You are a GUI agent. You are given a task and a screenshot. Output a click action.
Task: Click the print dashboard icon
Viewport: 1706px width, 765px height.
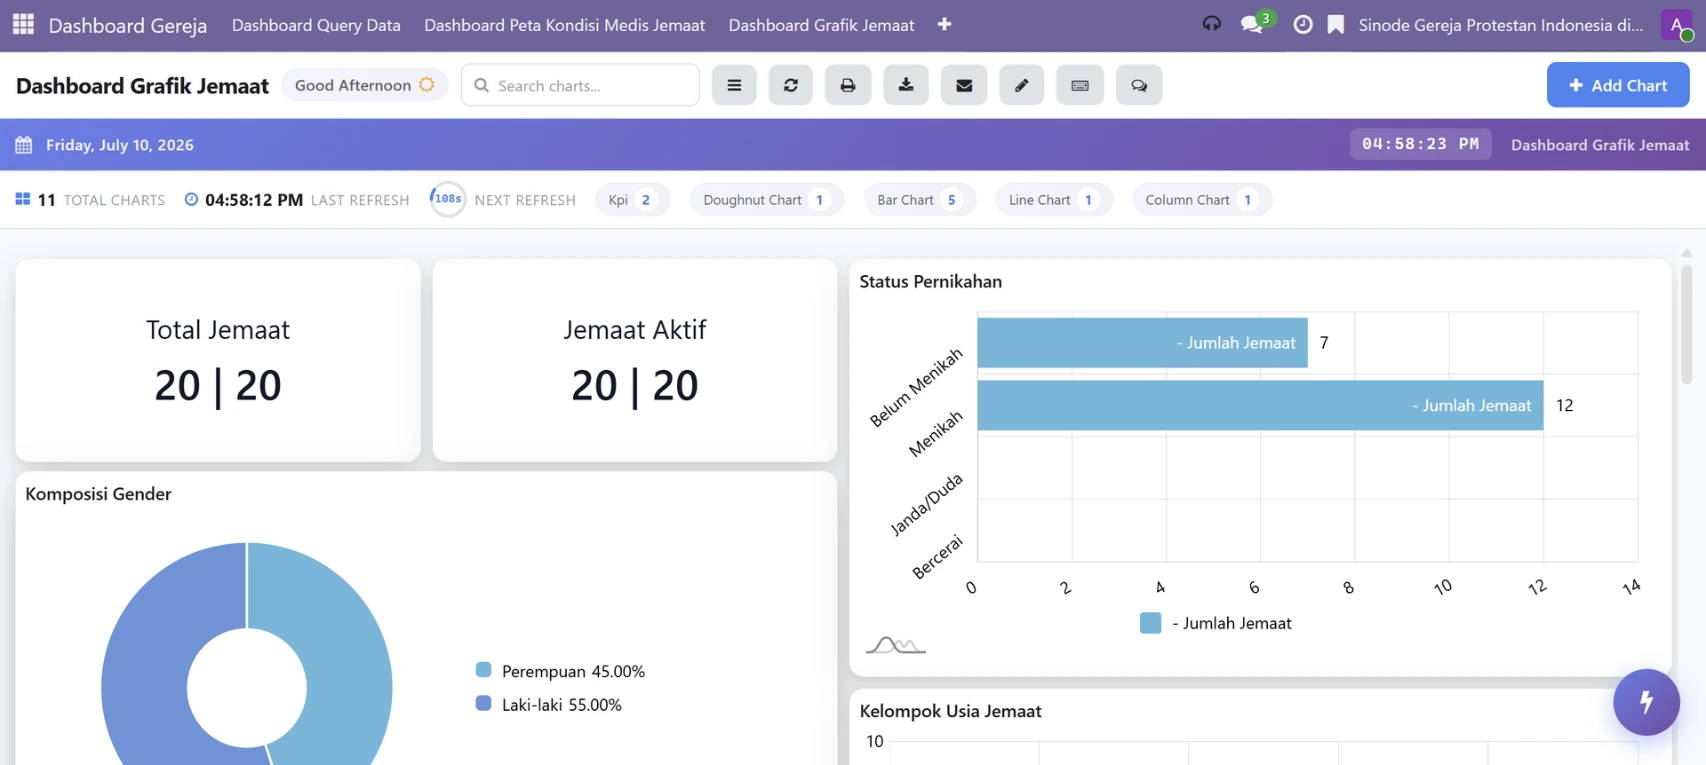pos(848,85)
